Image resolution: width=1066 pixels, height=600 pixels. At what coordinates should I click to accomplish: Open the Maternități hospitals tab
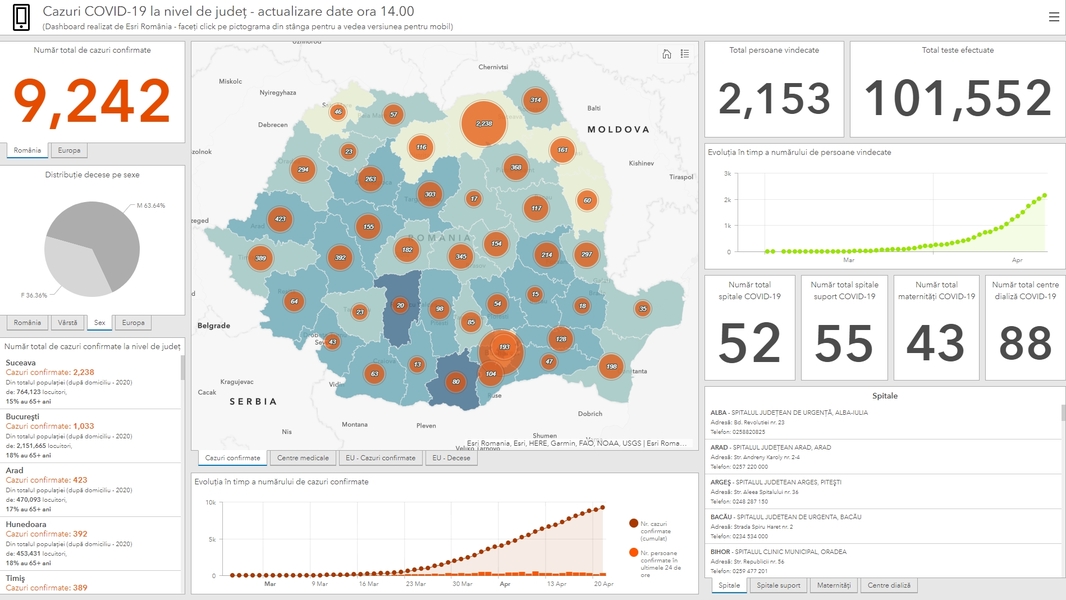point(833,586)
